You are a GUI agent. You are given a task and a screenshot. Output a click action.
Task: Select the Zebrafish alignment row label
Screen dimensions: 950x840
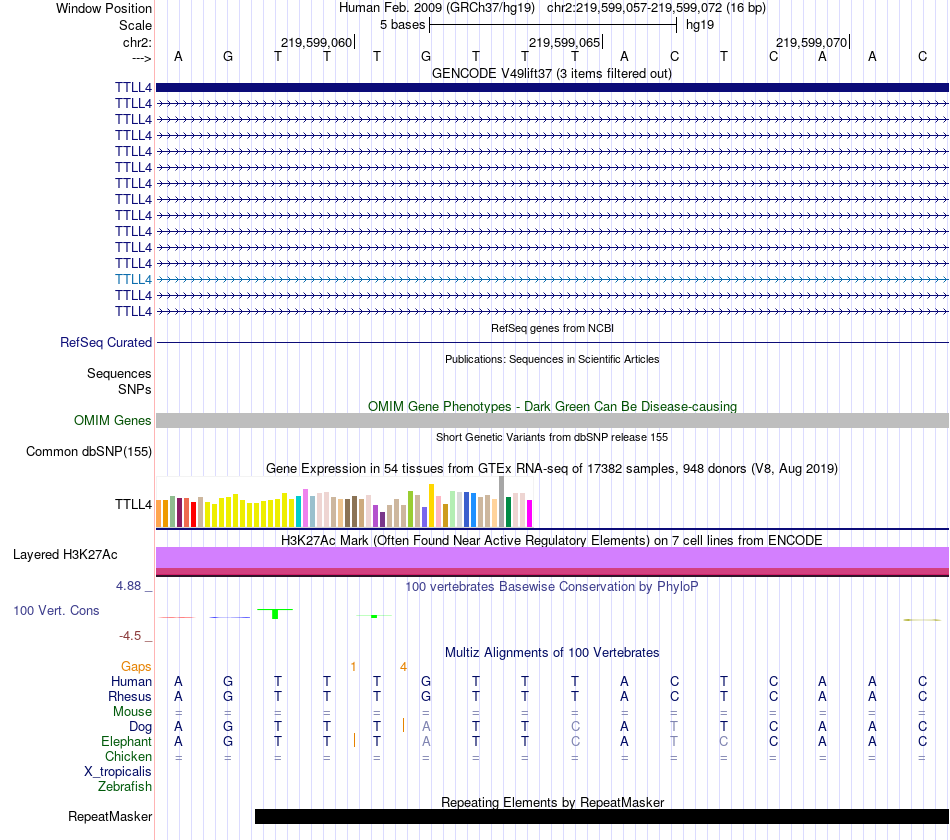coord(125,786)
